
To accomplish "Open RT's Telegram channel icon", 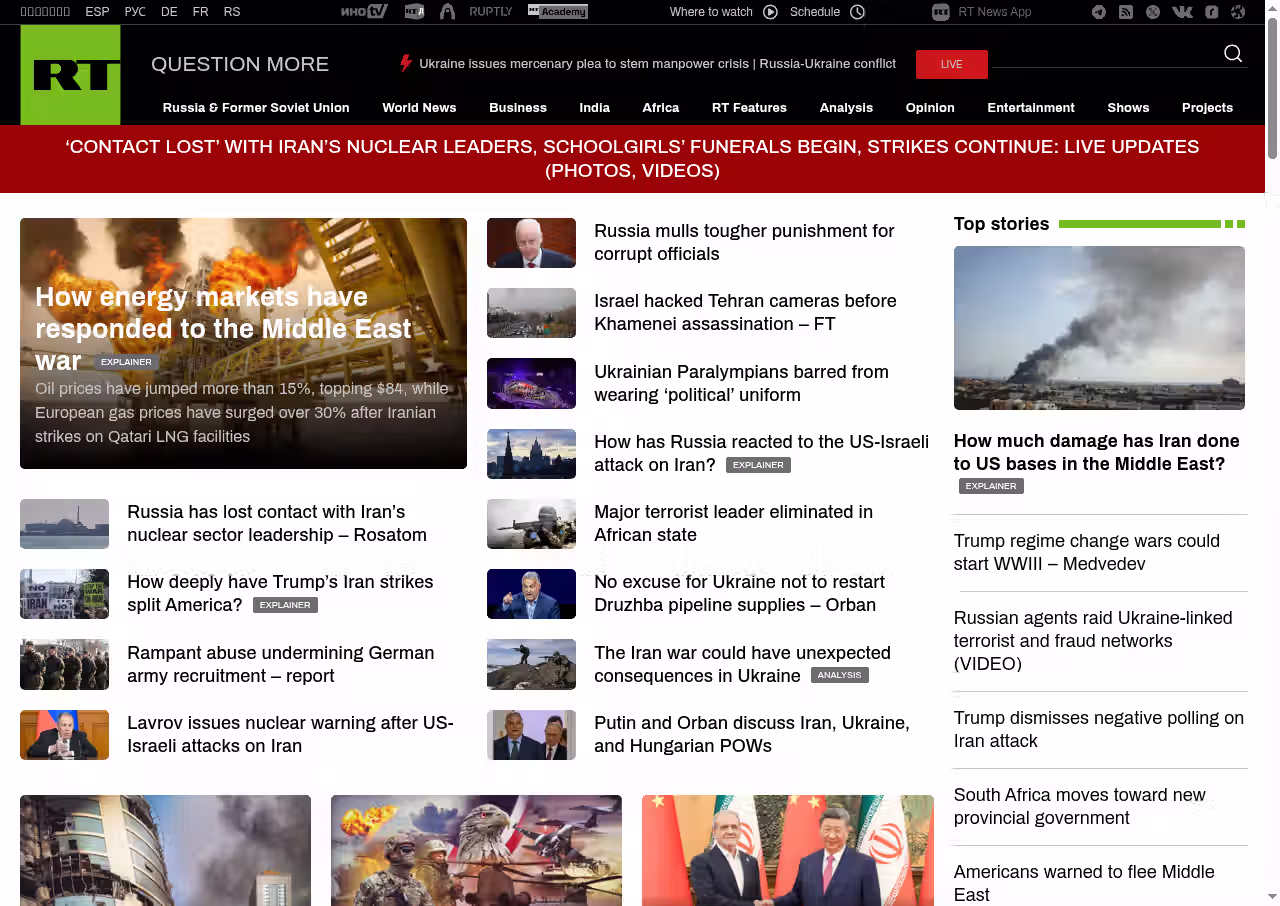I will (1099, 12).
